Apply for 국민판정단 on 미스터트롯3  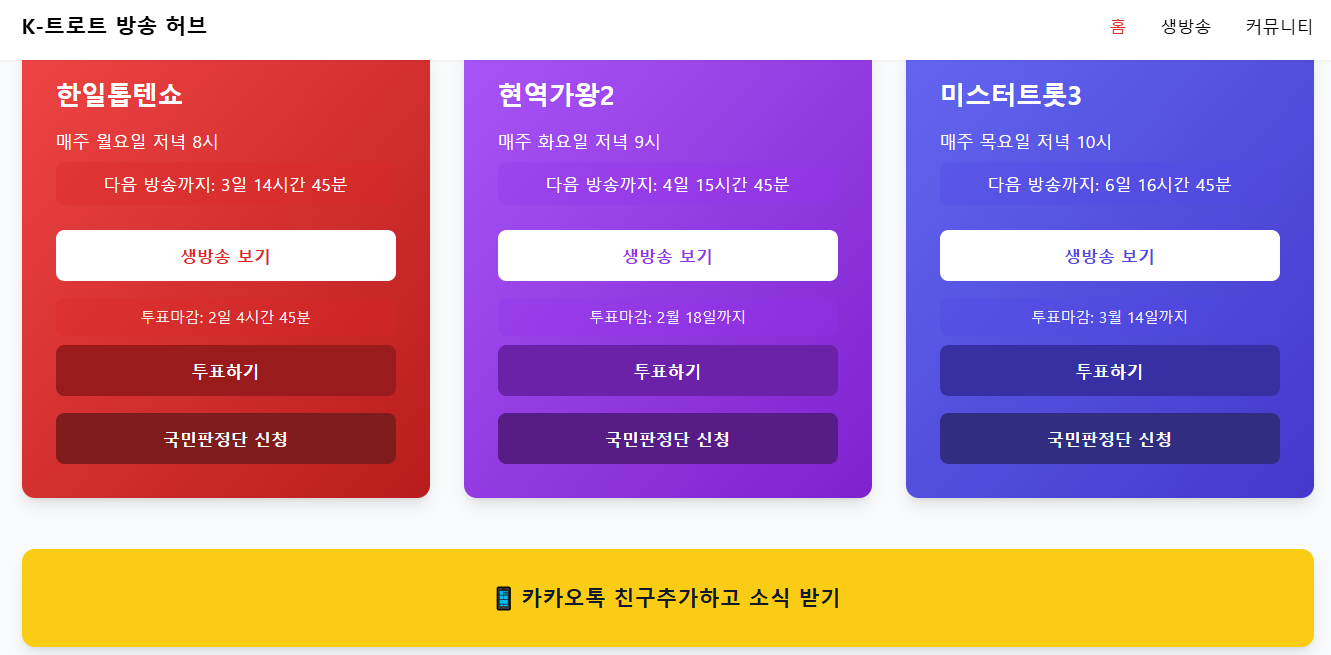point(1109,438)
